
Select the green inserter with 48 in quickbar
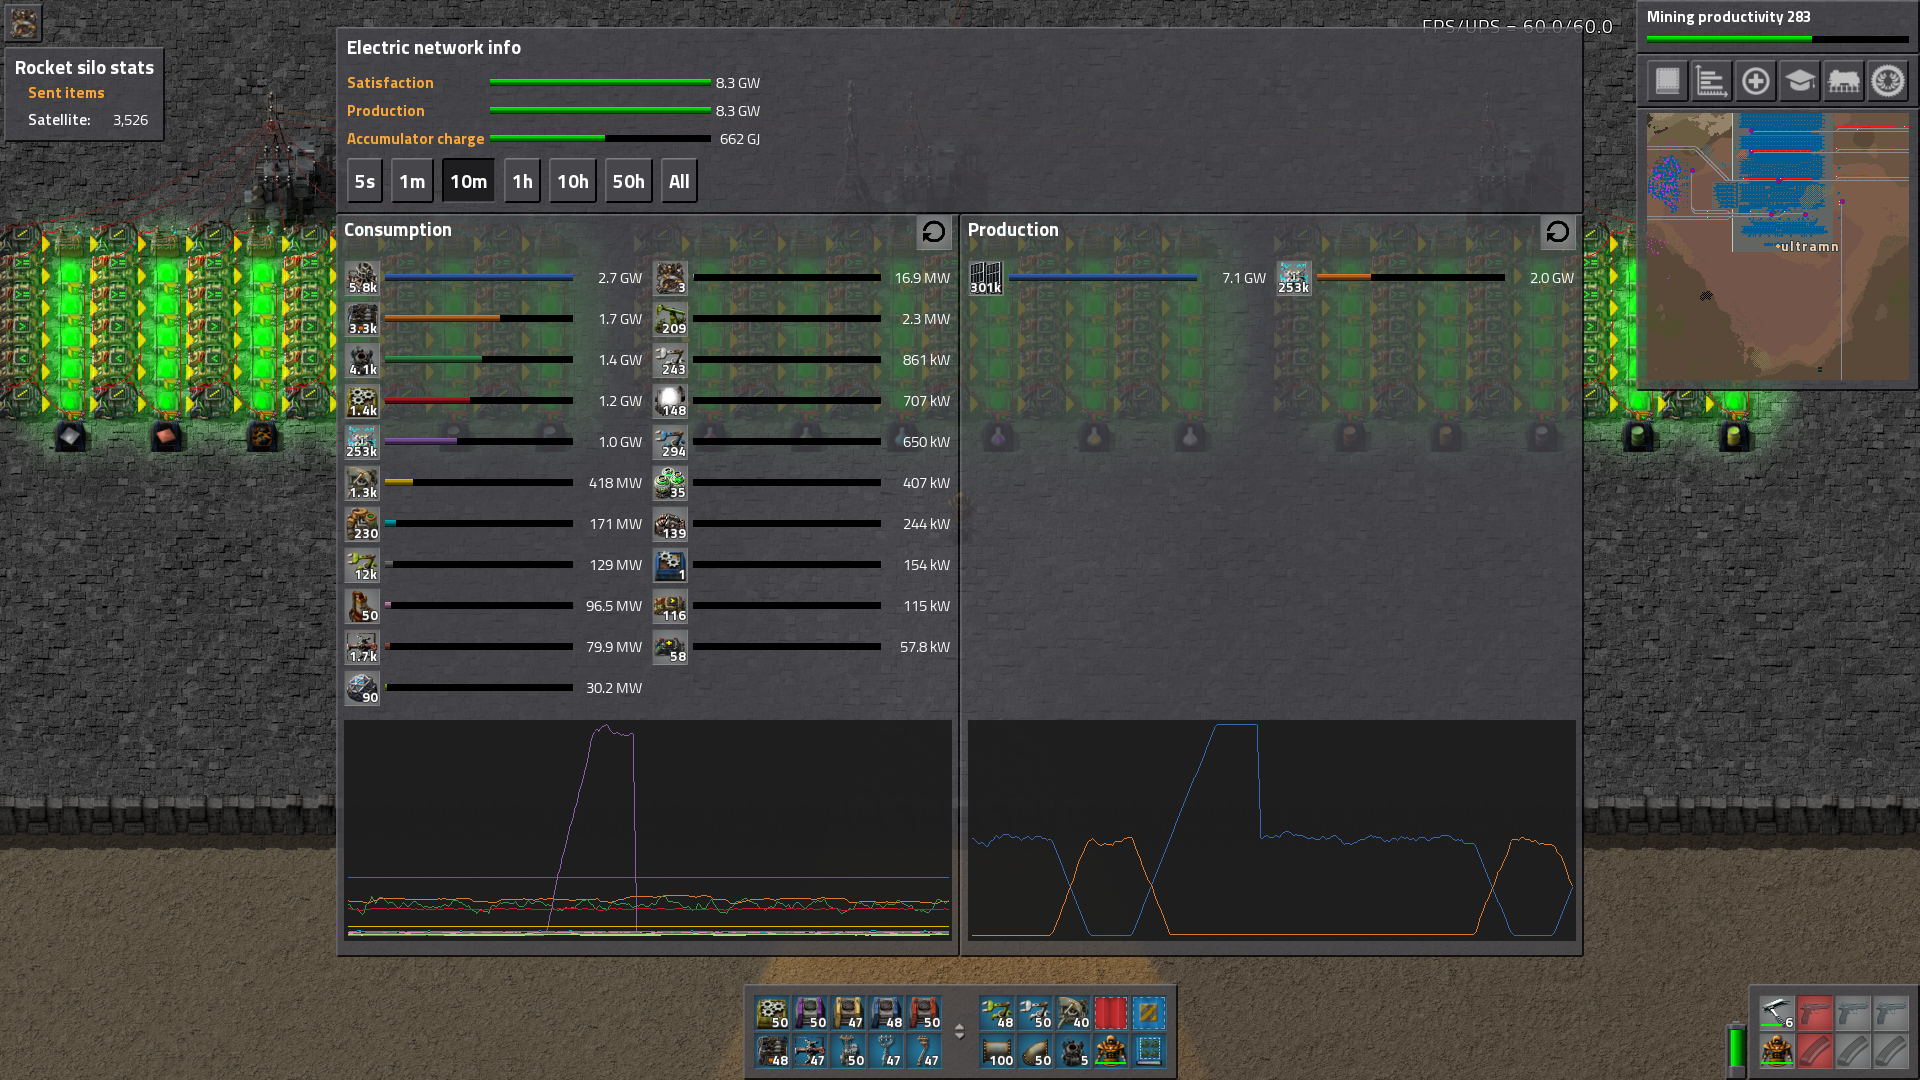click(x=997, y=1013)
